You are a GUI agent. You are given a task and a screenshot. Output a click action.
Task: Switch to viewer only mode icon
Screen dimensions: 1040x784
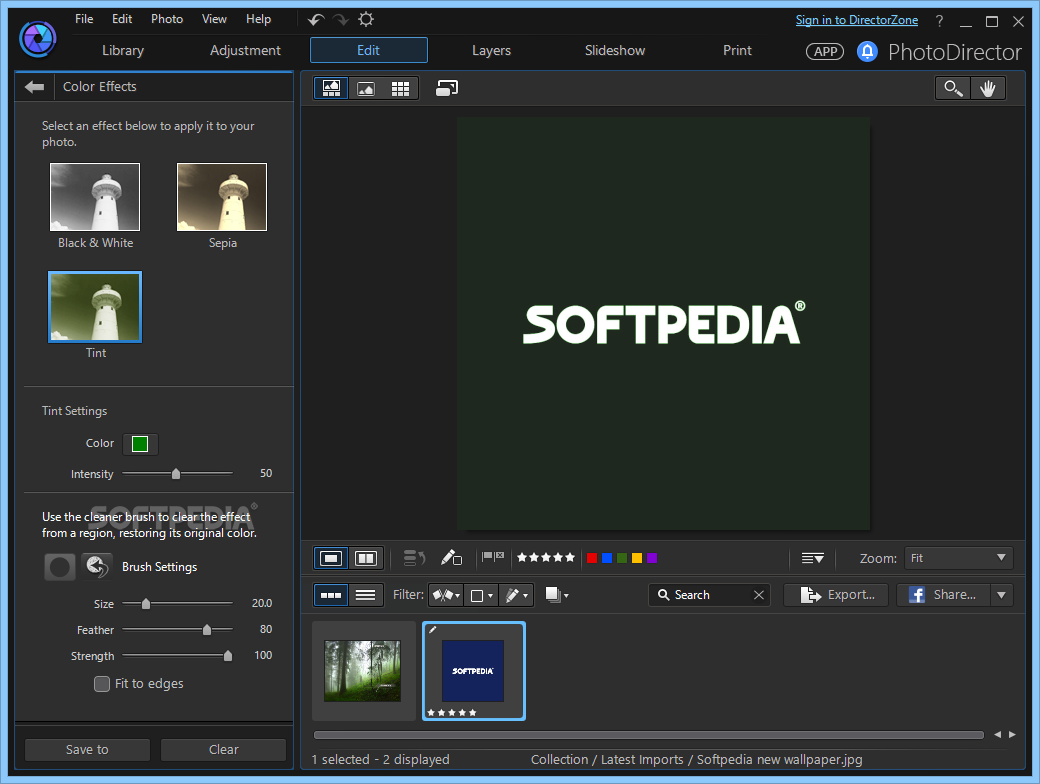coord(365,88)
